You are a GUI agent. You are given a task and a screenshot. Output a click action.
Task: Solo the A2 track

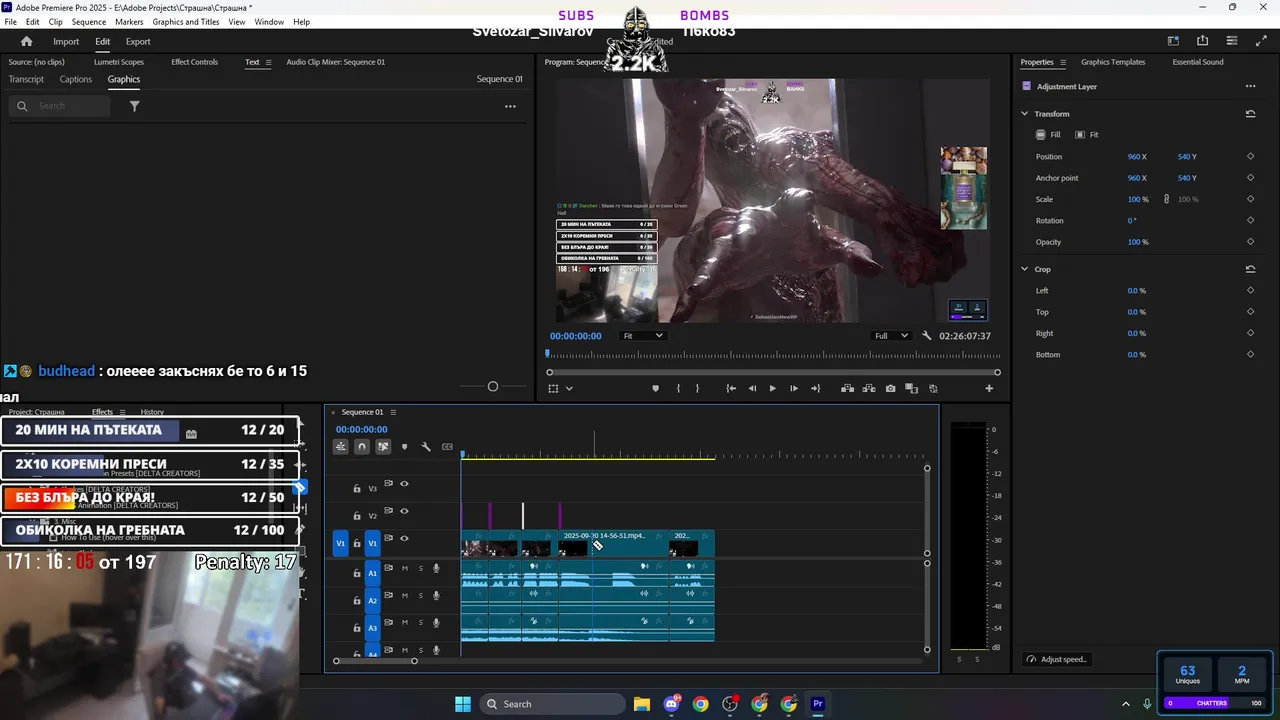[421, 595]
